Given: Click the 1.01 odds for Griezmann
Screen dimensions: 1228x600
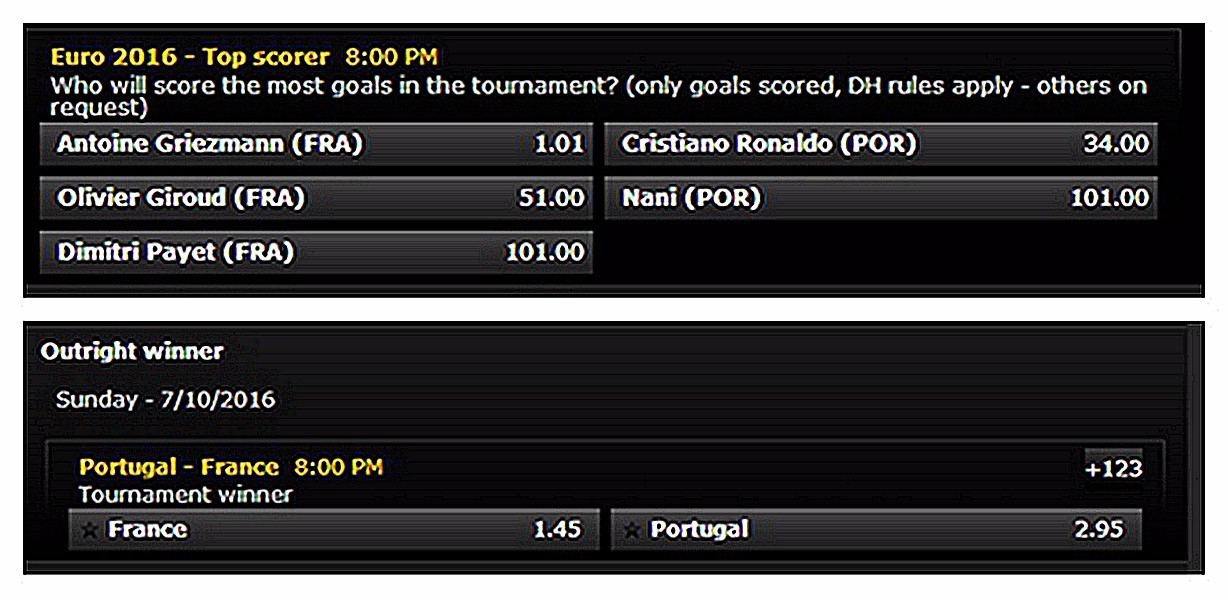Looking at the screenshot, I should (559, 145).
